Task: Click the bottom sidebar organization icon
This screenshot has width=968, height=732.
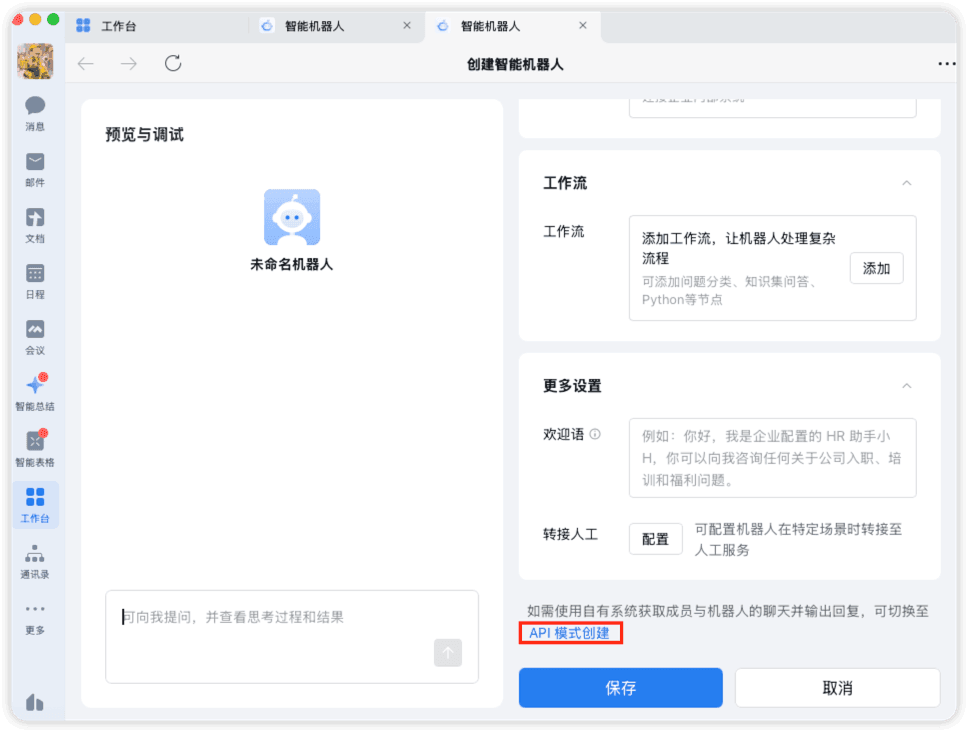Action: click(35, 702)
